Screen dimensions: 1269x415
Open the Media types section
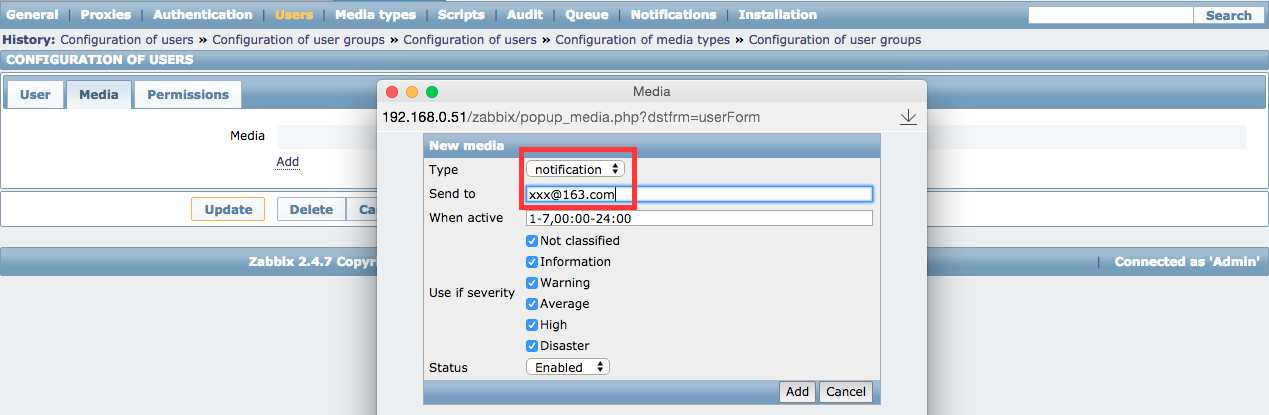(x=375, y=15)
